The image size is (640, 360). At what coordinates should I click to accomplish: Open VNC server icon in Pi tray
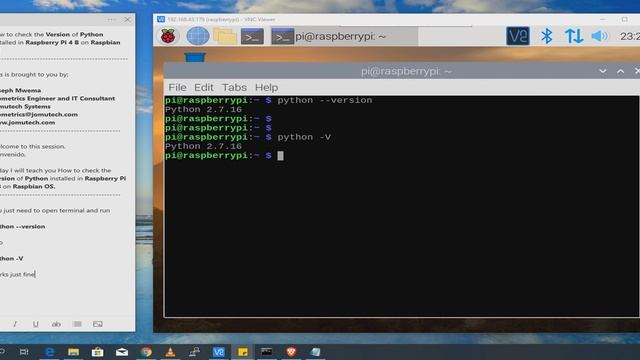[518, 36]
